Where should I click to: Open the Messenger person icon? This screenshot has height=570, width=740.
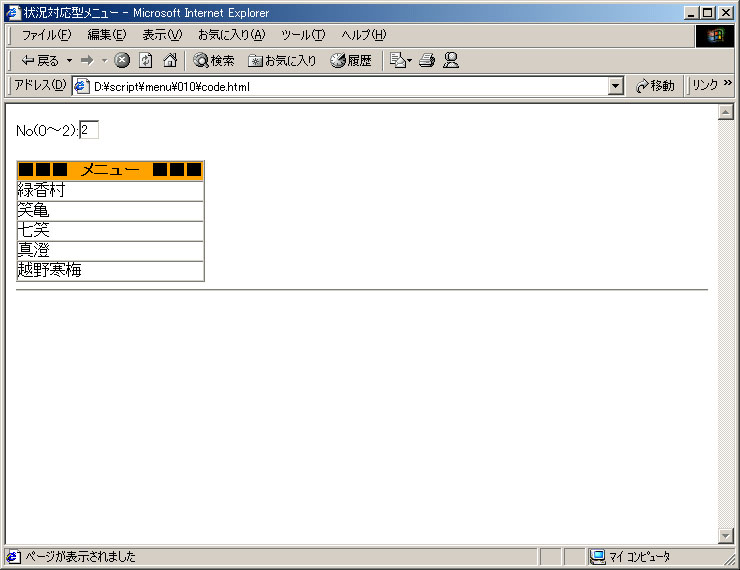pos(451,60)
